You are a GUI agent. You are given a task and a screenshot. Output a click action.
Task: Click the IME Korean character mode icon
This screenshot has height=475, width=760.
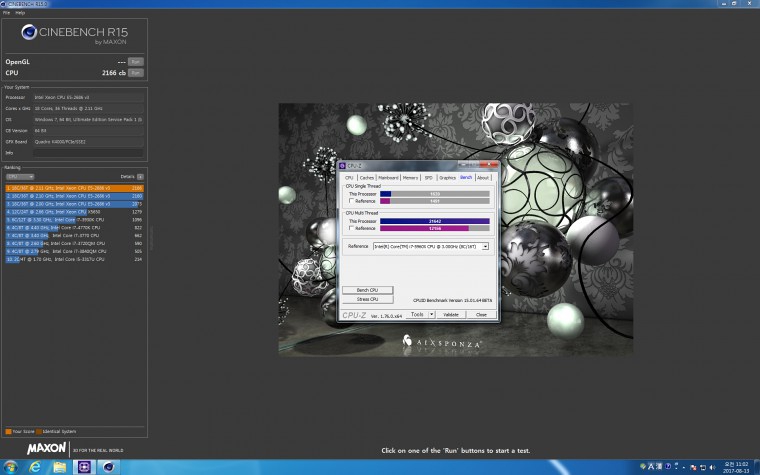[x=659, y=466]
